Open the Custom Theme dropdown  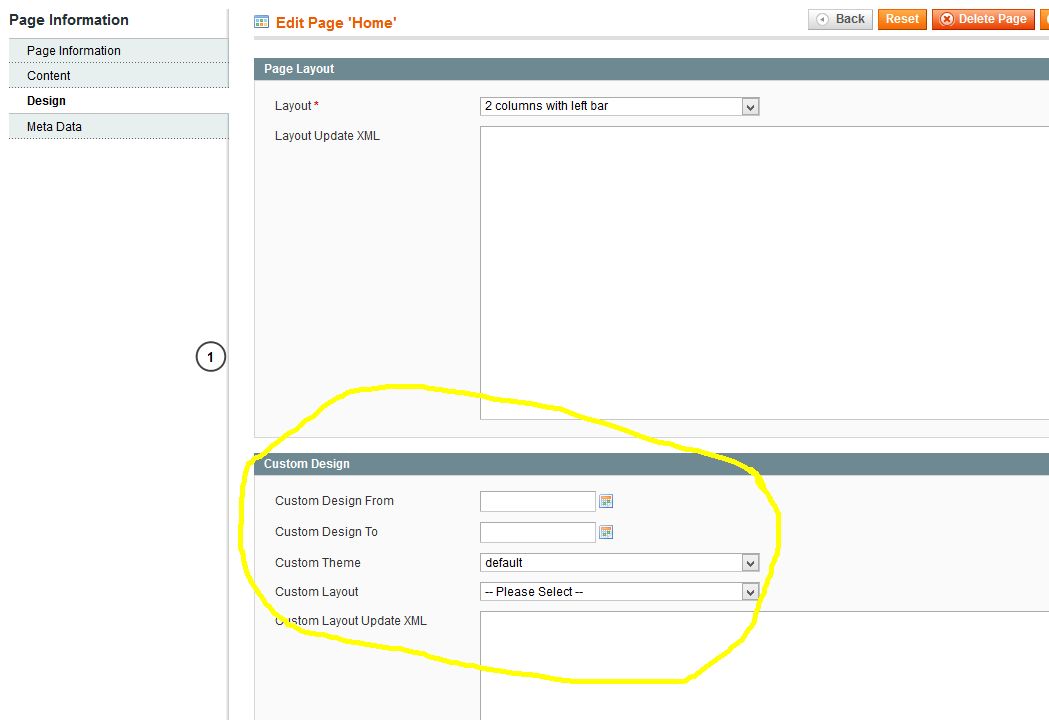619,563
